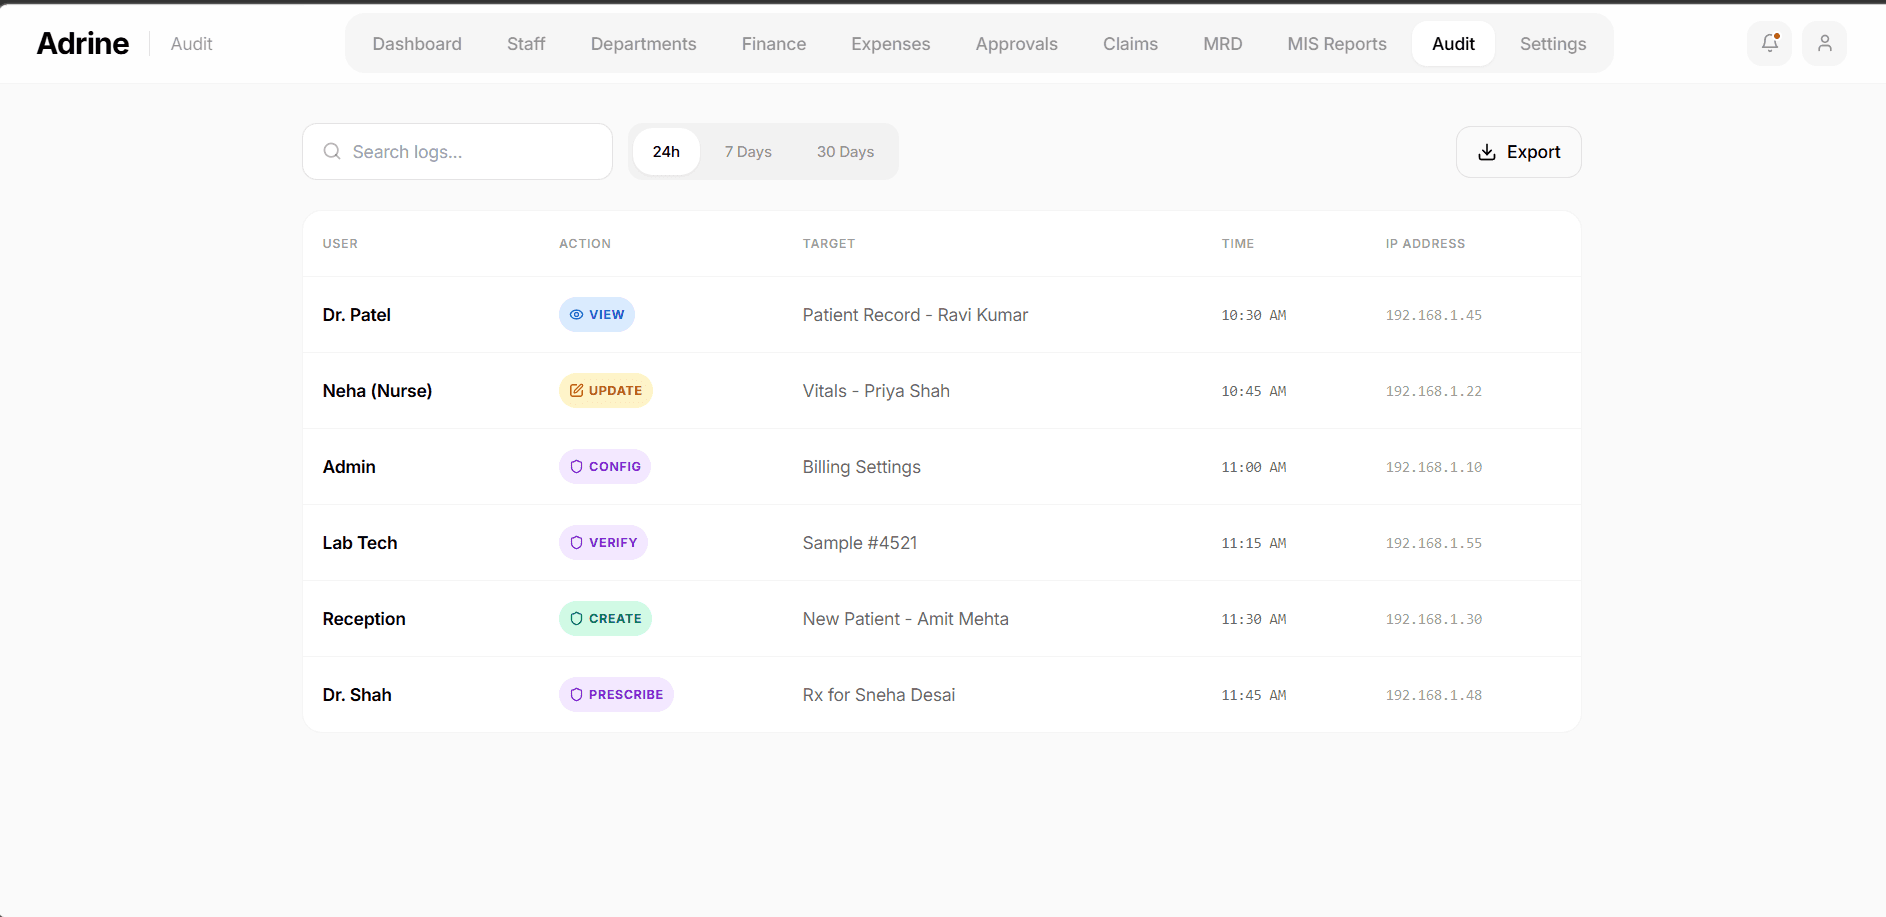Image resolution: width=1886 pixels, height=917 pixels.
Task: Open the Audit tab in navigation
Action: pyautogui.click(x=1452, y=43)
